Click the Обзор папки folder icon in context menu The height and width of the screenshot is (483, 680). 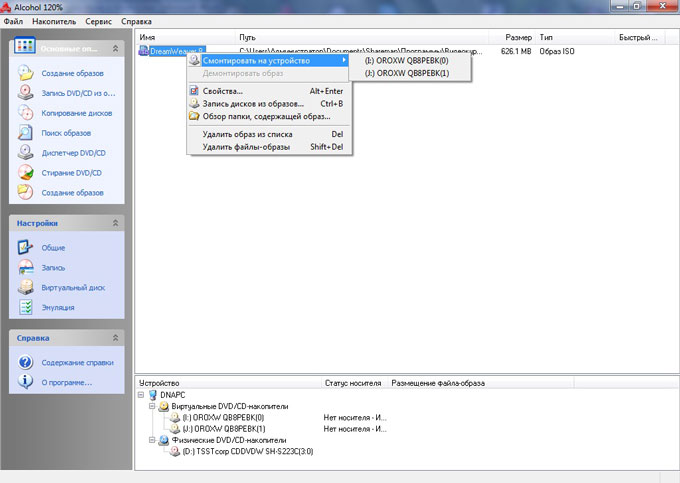click(194, 116)
